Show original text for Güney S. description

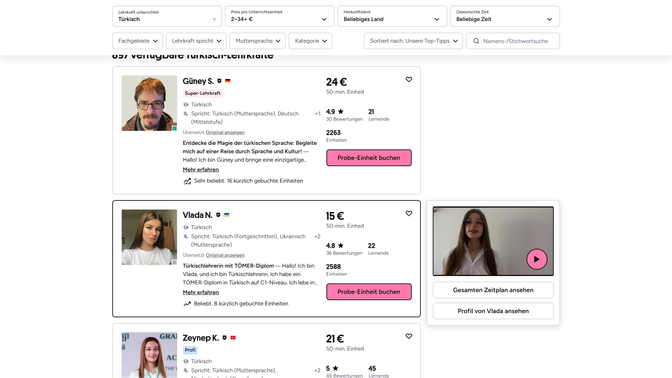pyautogui.click(x=225, y=132)
